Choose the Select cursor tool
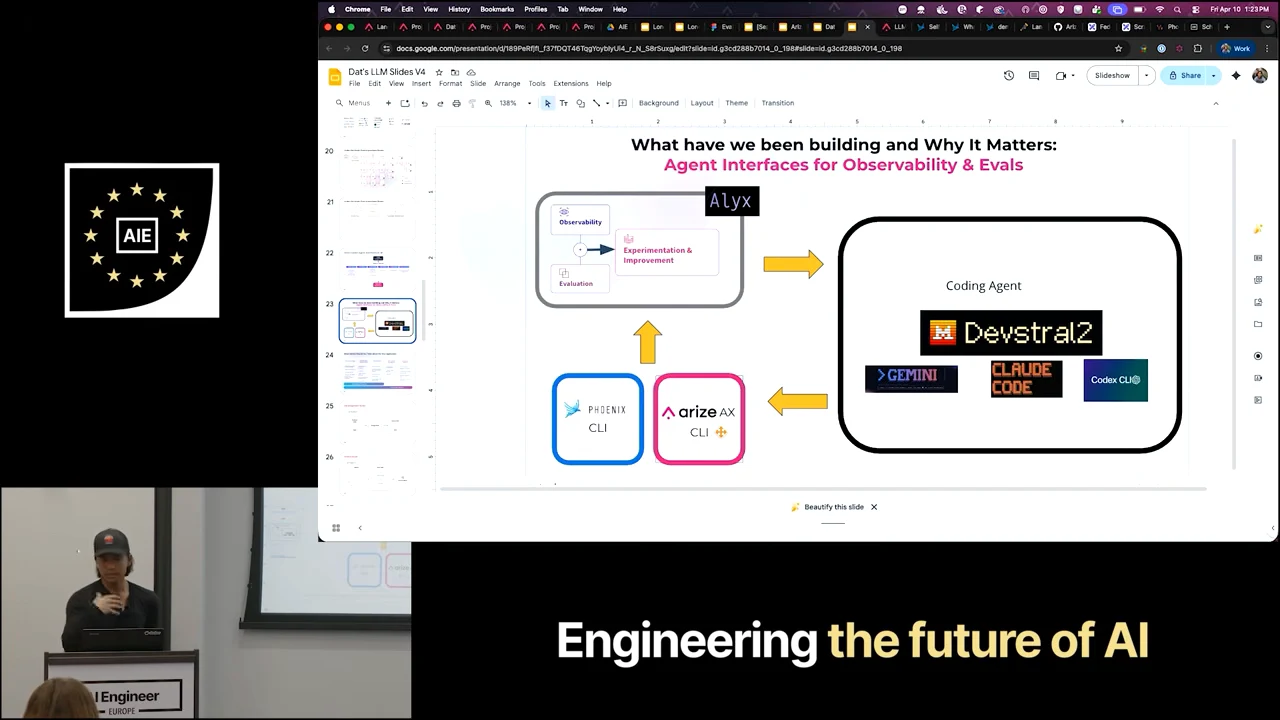The image size is (1280, 720). click(x=547, y=103)
